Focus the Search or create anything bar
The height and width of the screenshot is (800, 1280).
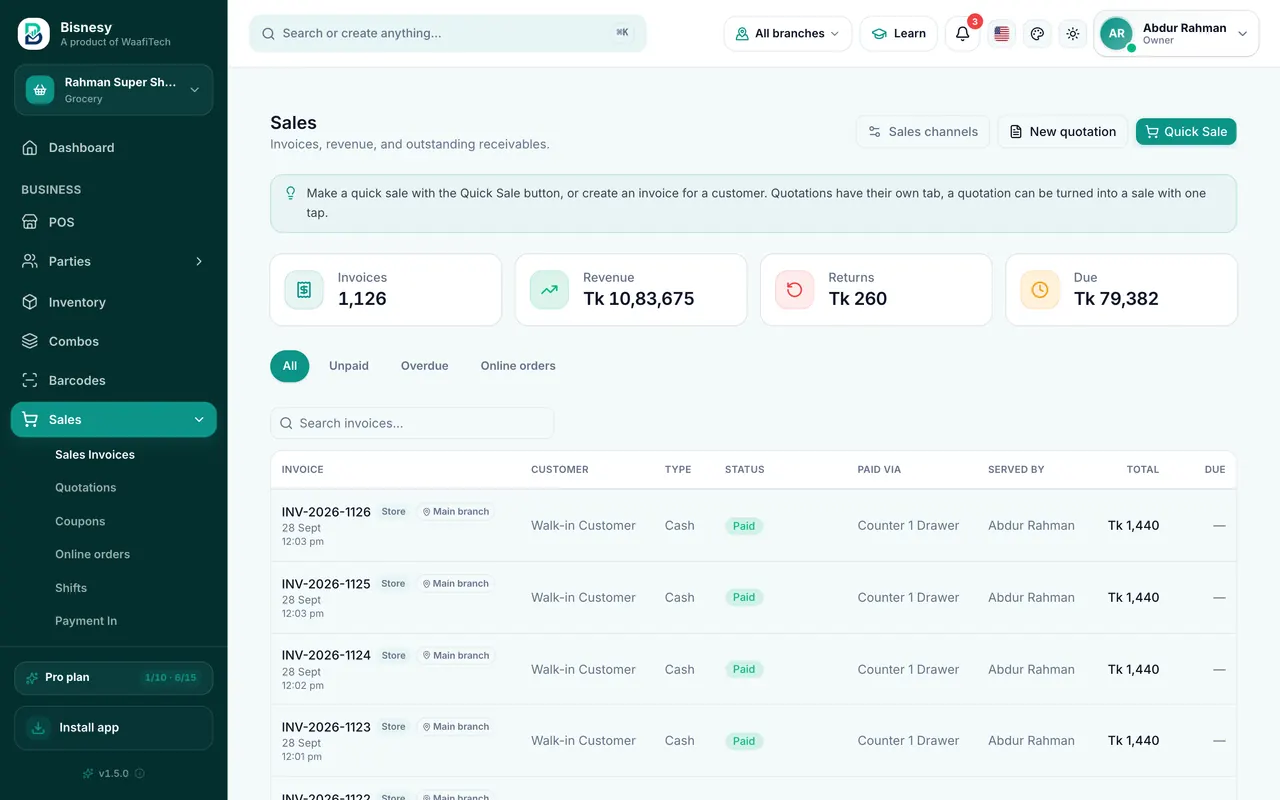[448, 34]
